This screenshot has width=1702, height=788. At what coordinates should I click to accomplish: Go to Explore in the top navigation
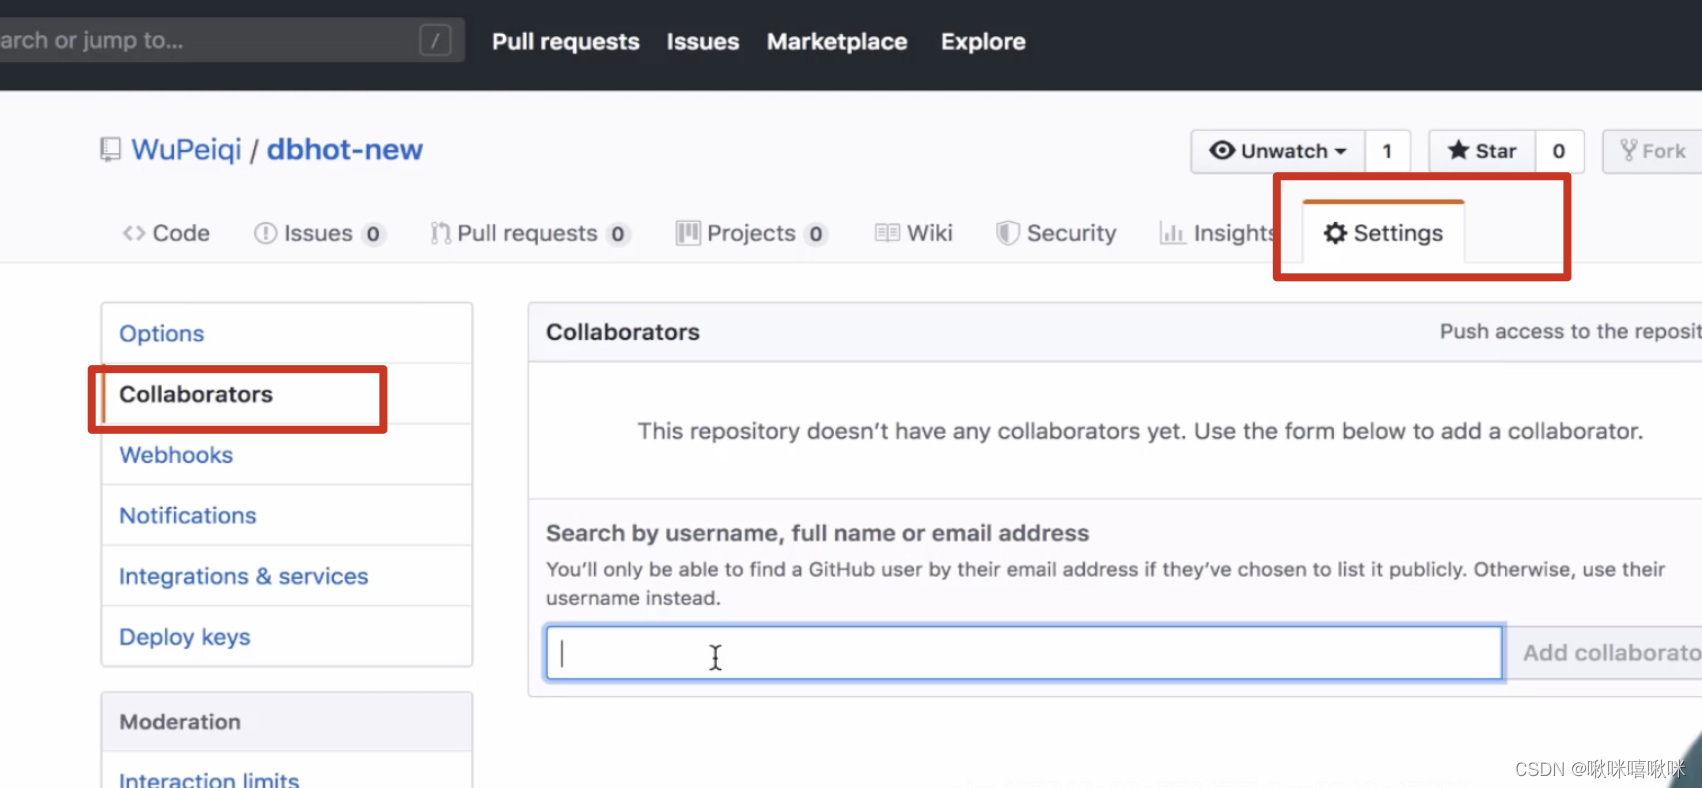(x=983, y=41)
